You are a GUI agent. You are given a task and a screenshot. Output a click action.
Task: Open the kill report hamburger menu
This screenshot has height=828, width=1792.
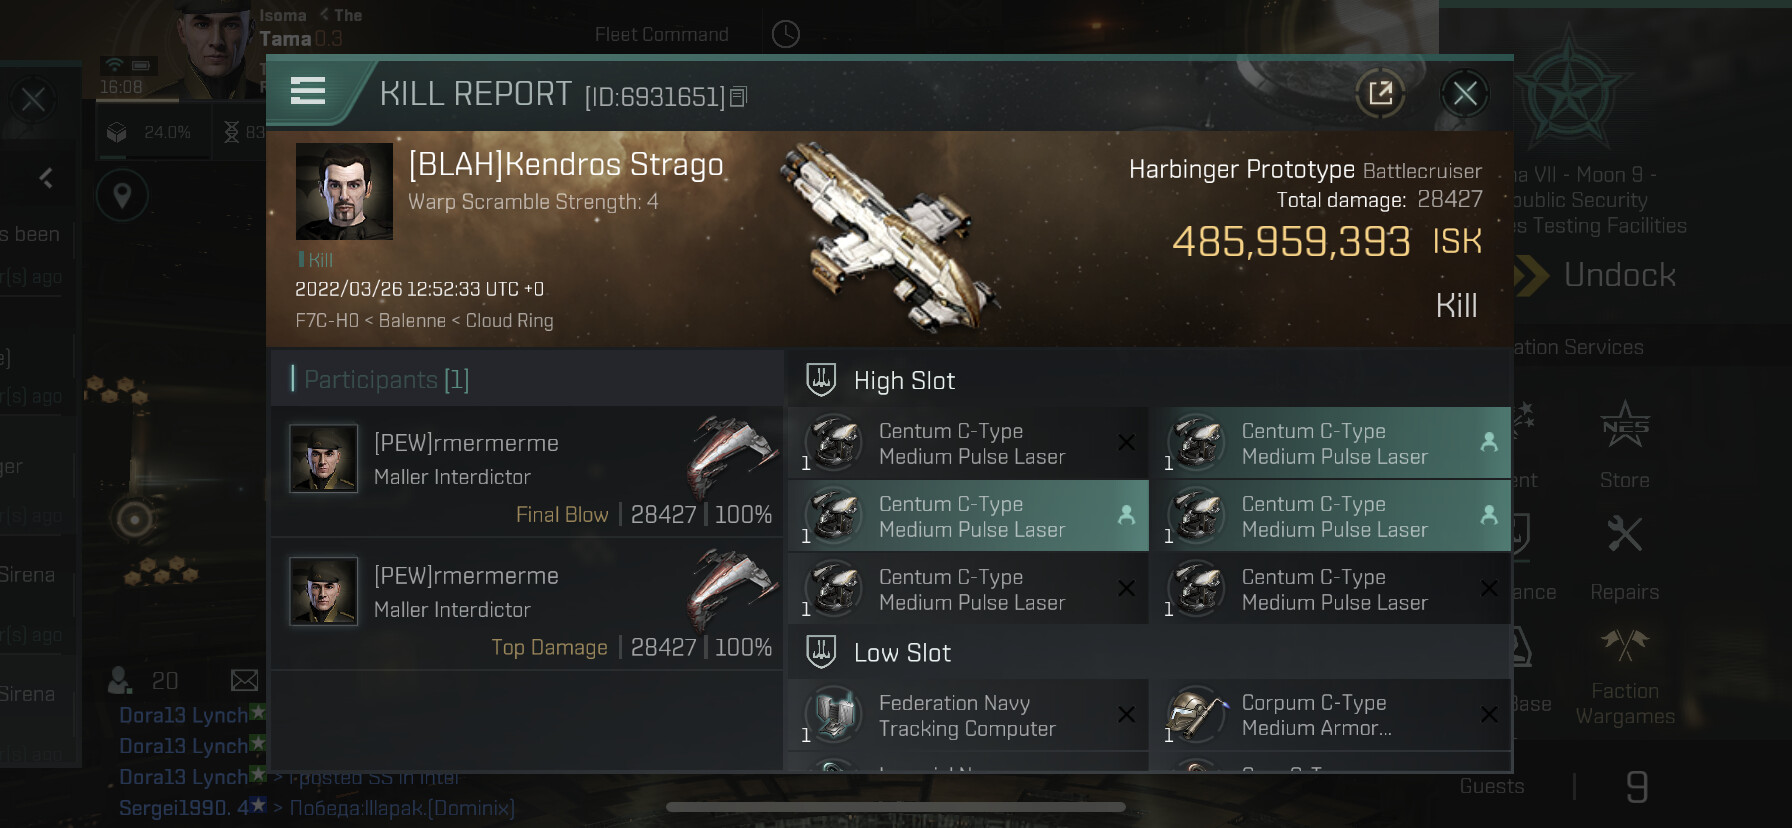pyautogui.click(x=308, y=92)
